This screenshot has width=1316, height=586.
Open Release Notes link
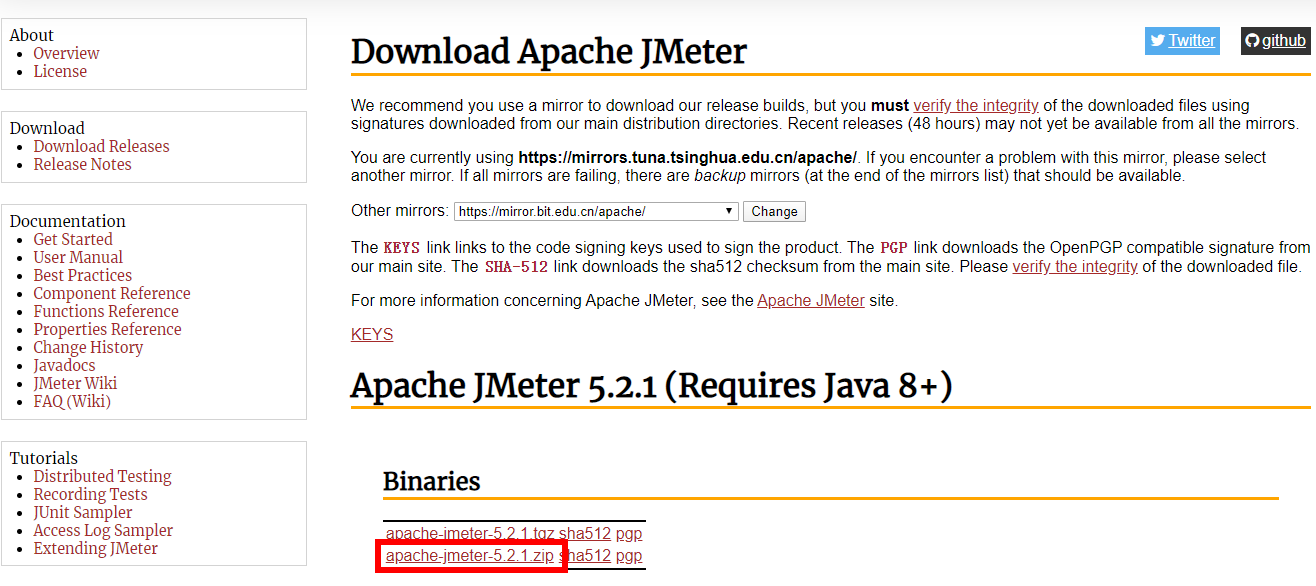point(82,164)
